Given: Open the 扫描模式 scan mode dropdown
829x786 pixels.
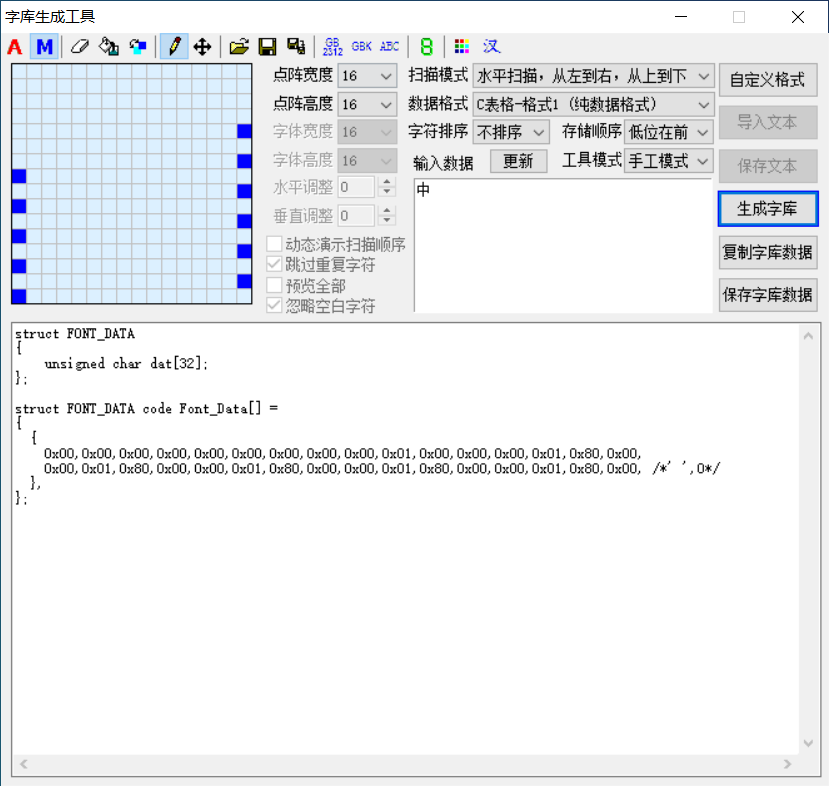Looking at the screenshot, I should pos(593,76).
